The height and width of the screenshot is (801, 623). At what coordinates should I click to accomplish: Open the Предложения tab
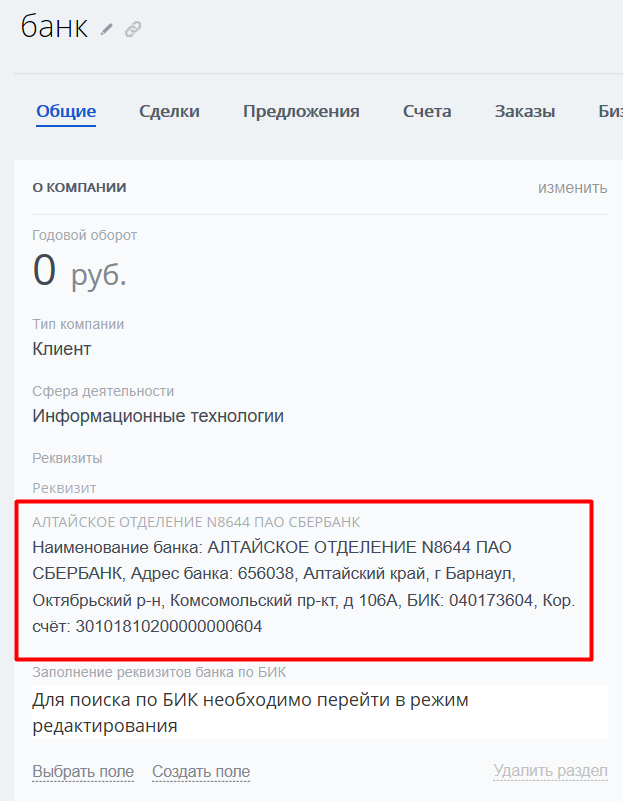click(301, 111)
